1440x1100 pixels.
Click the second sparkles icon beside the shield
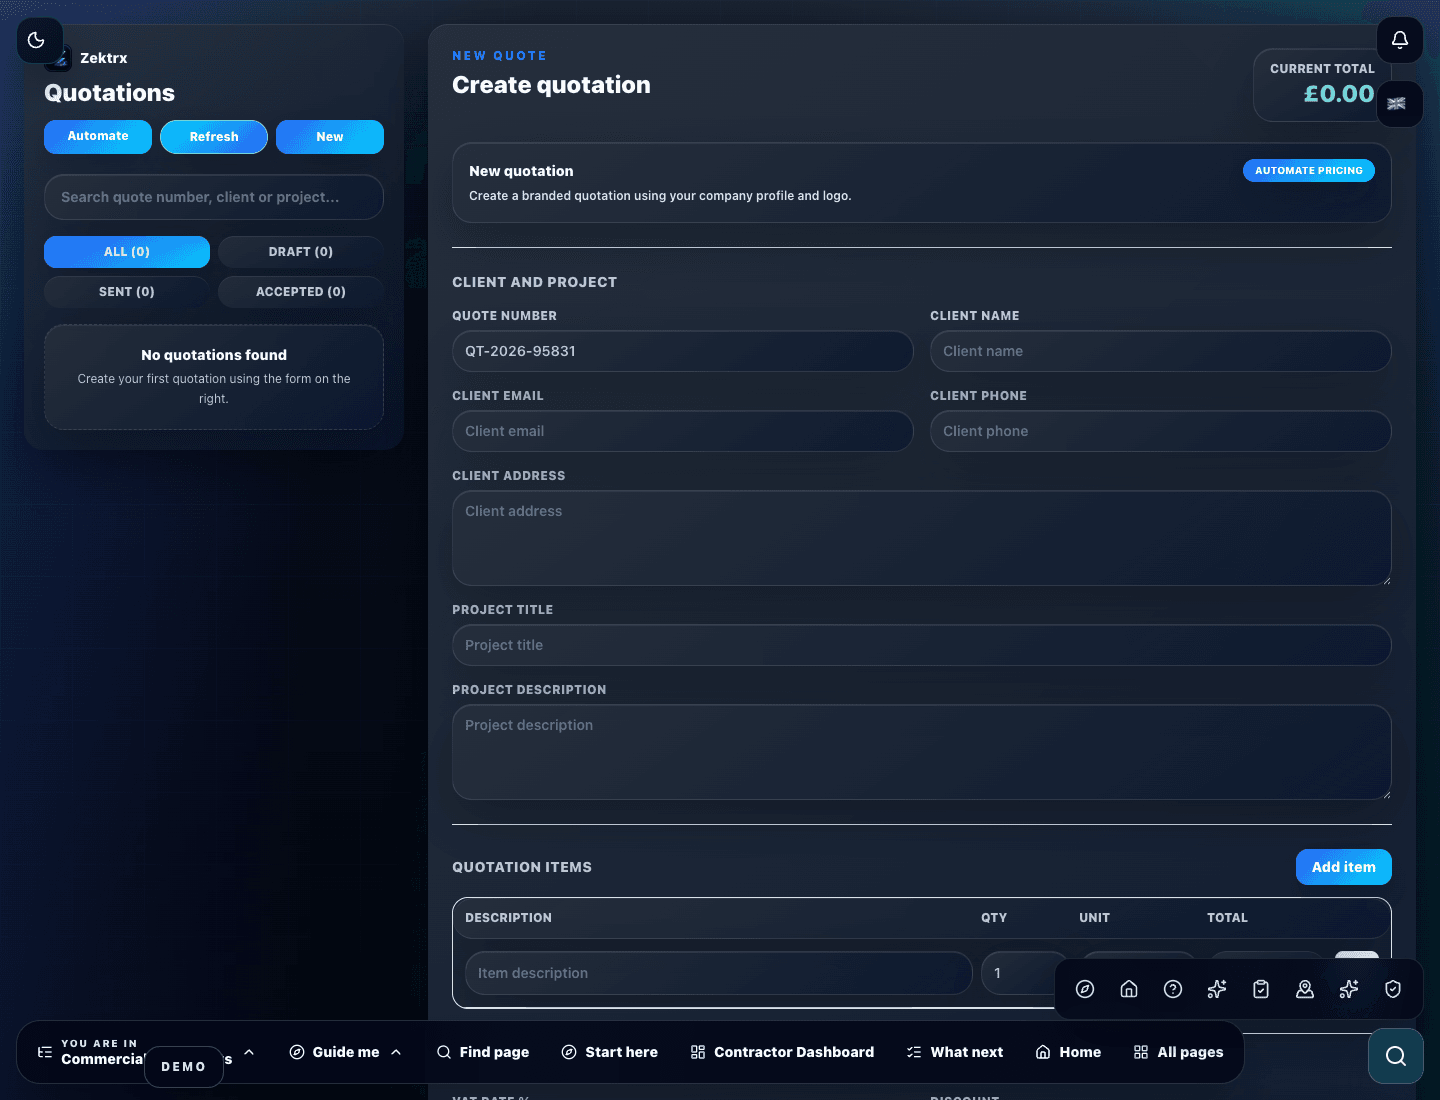1349,989
